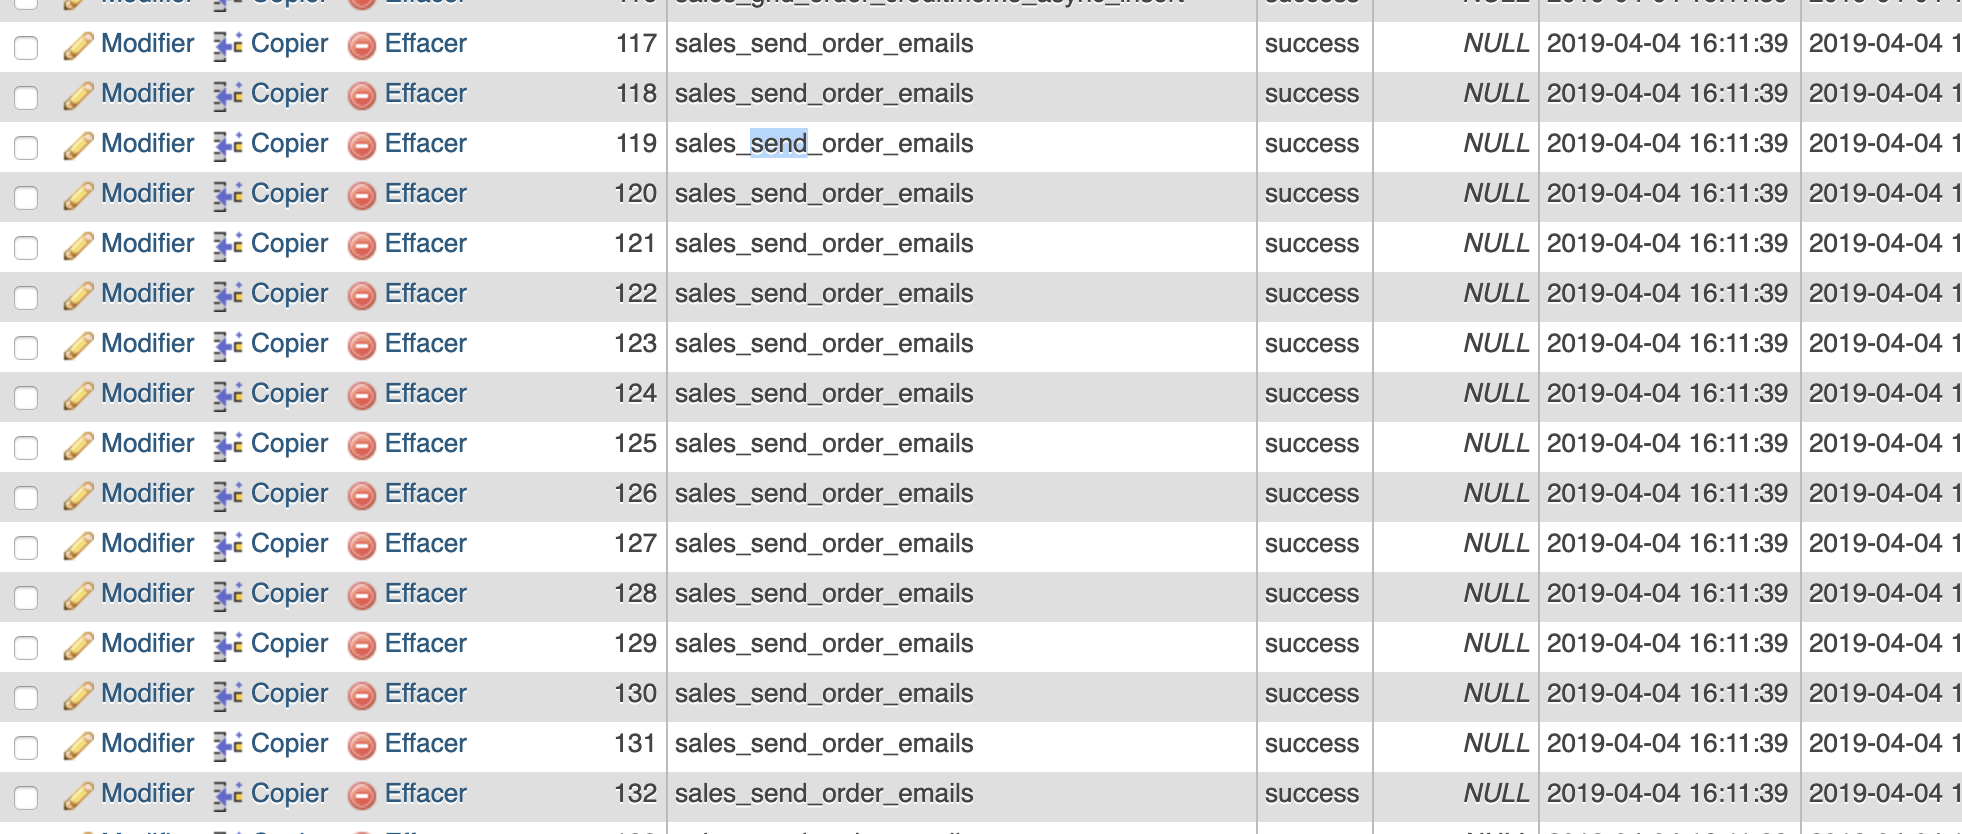Click the red delete icon for row 128
1962x834 pixels.
click(x=362, y=596)
